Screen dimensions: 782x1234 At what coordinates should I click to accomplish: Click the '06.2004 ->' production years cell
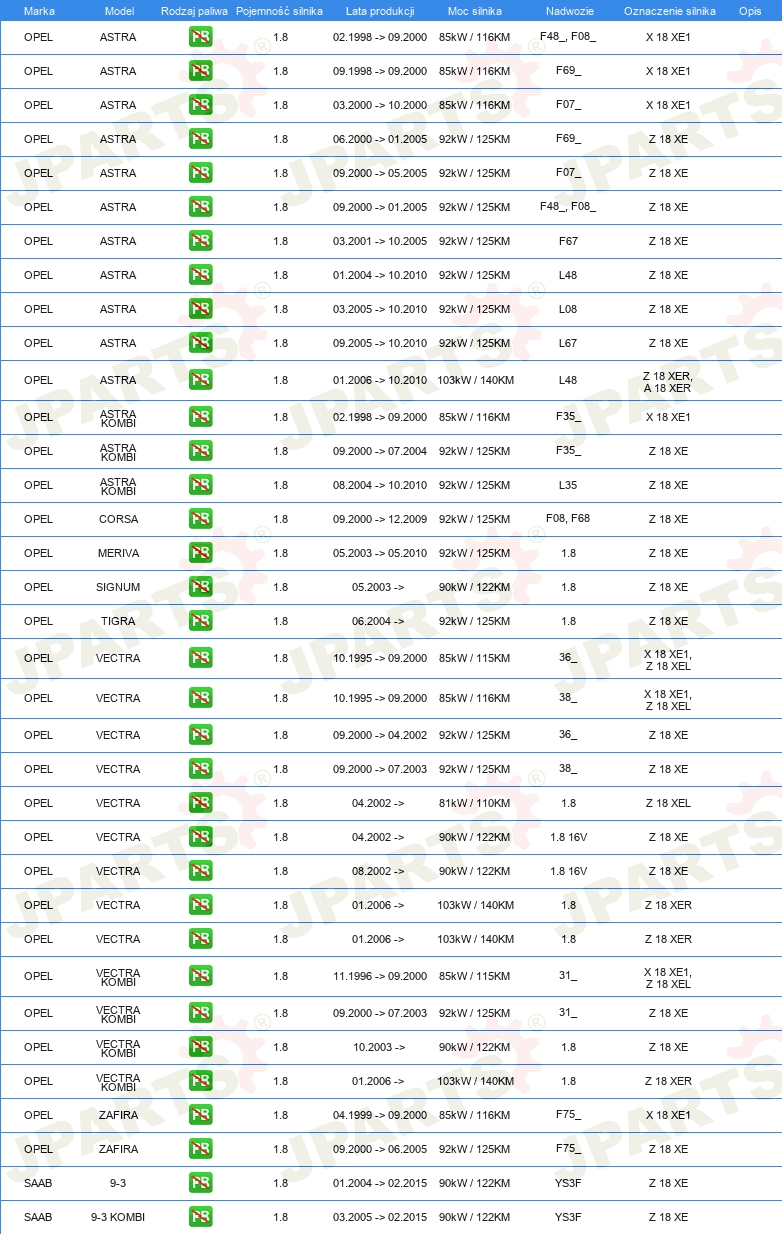378,621
